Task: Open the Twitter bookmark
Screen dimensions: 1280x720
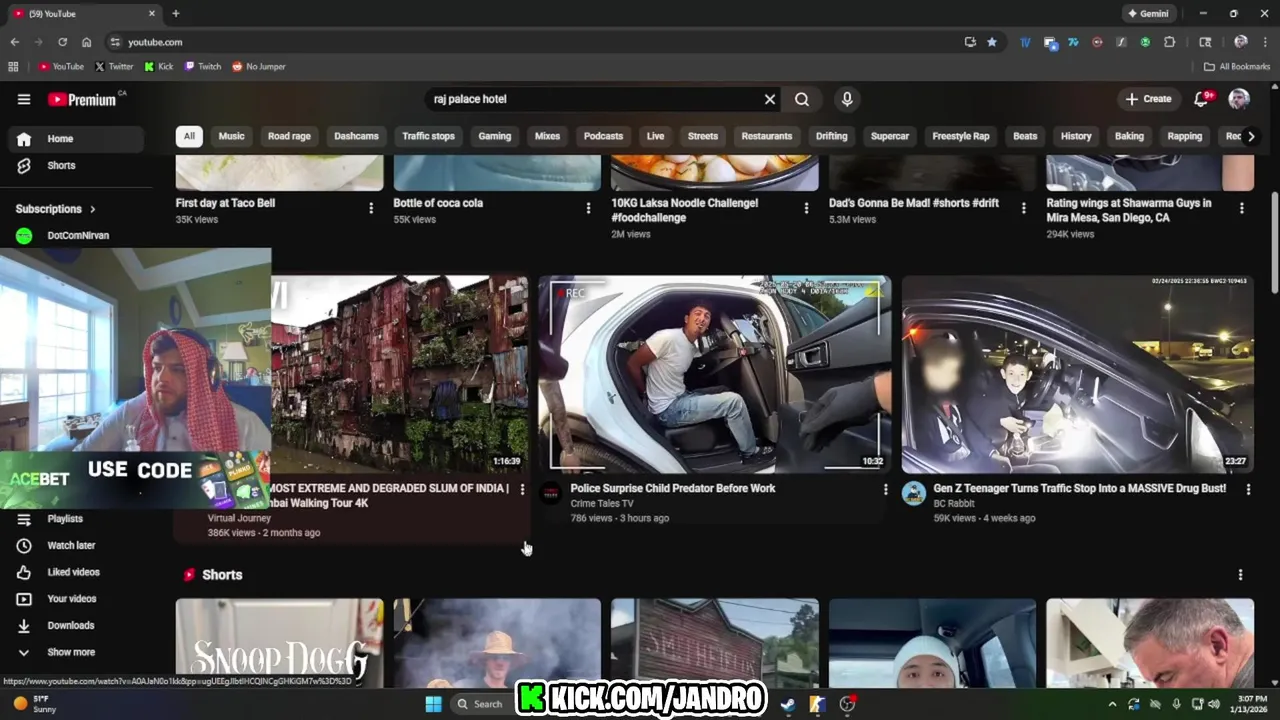Action: point(114,66)
